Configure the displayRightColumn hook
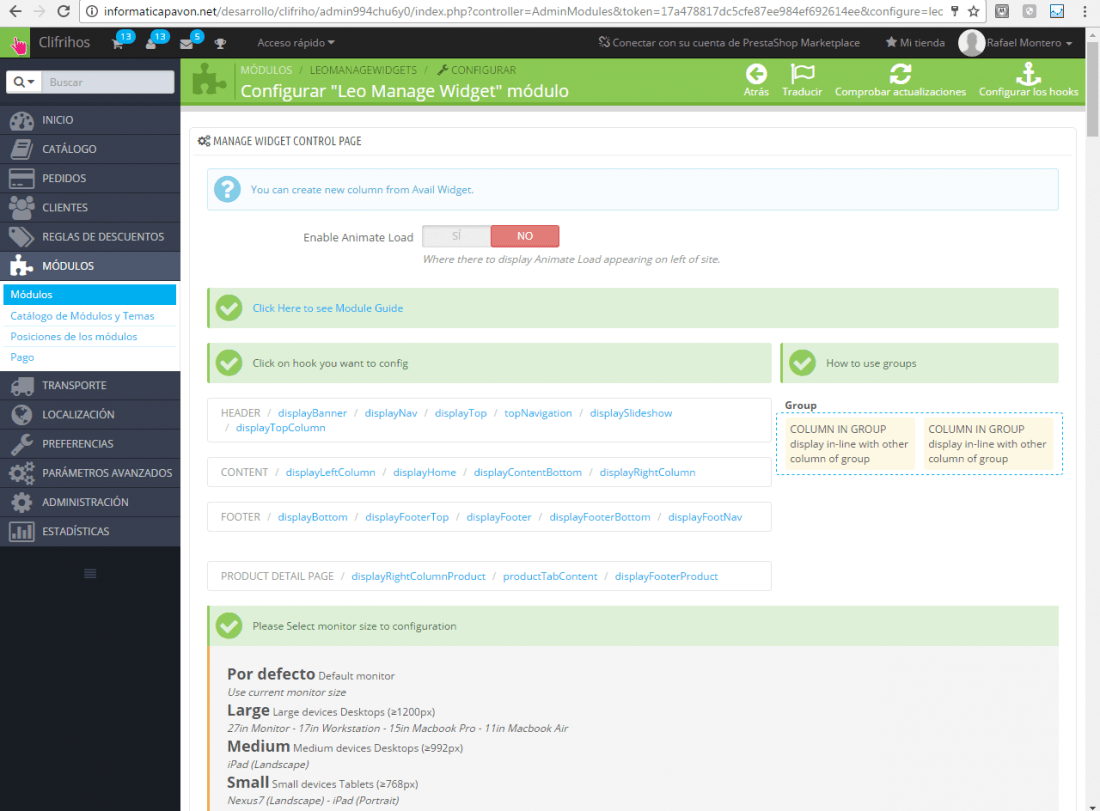Viewport: 1100px width, 811px height. click(x=648, y=473)
